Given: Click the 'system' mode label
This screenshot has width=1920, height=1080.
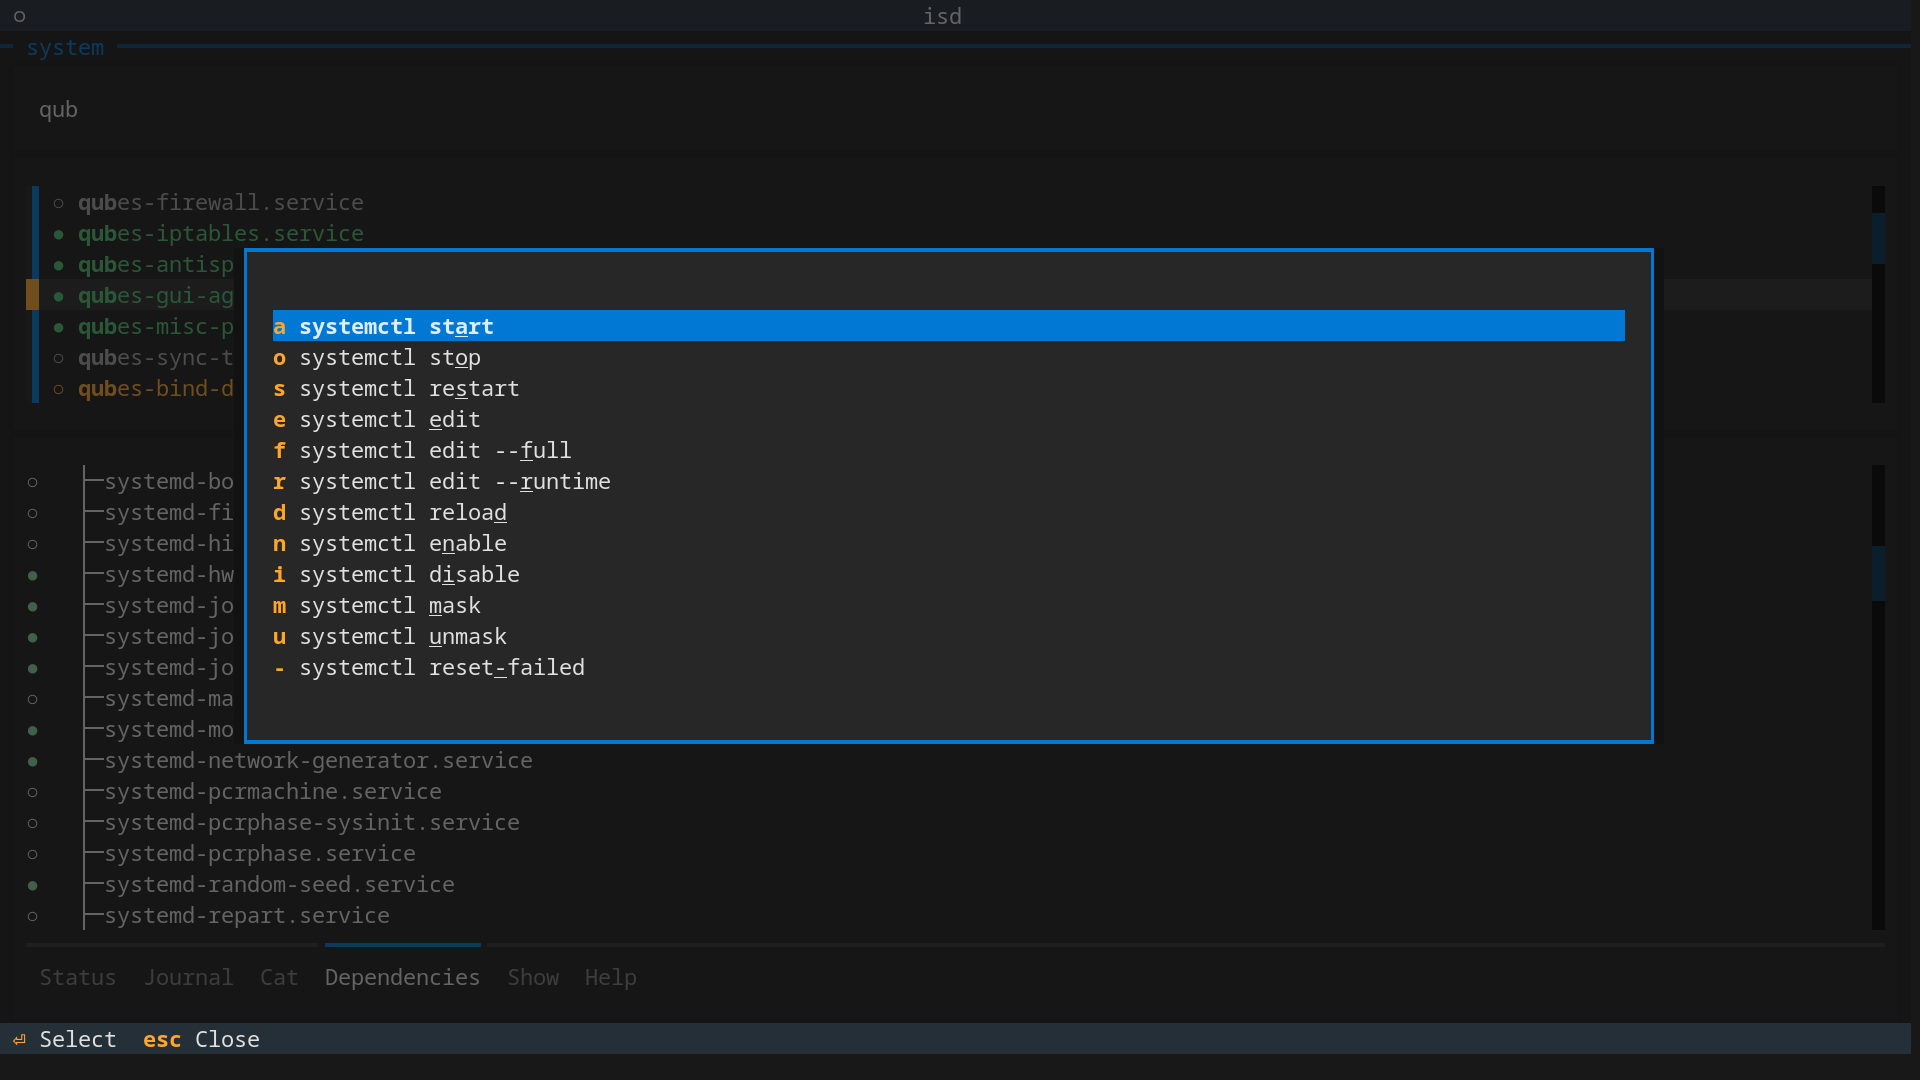Looking at the screenshot, I should (65, 47).
